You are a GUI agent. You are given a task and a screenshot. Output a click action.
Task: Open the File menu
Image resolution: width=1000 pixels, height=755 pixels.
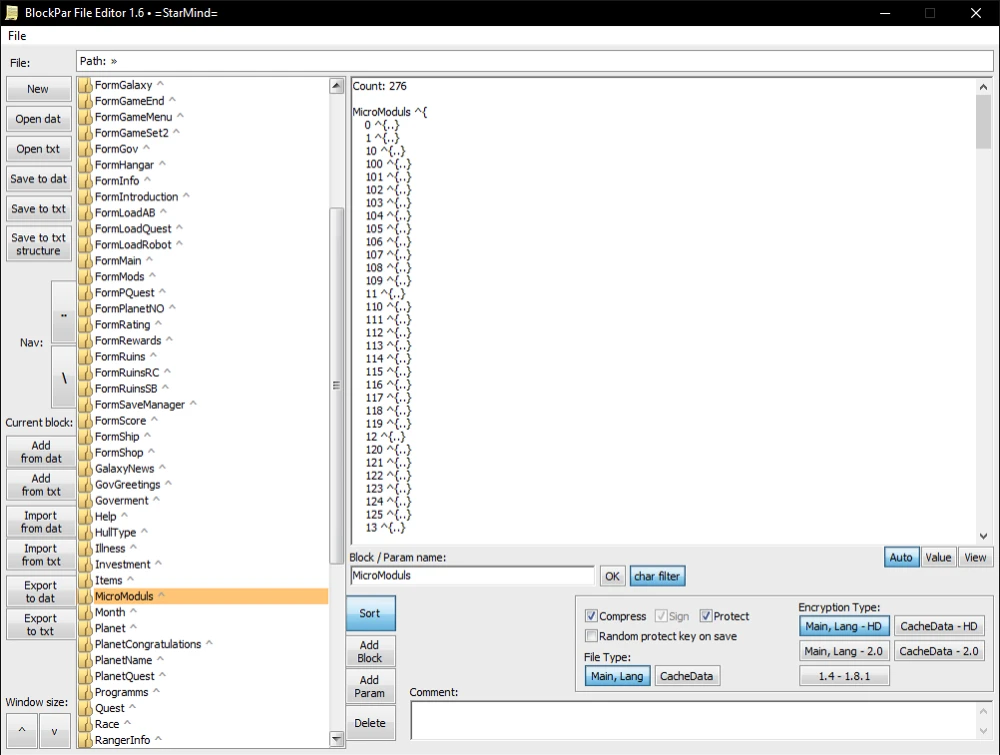pyautogui.click(x=17, y=36)
